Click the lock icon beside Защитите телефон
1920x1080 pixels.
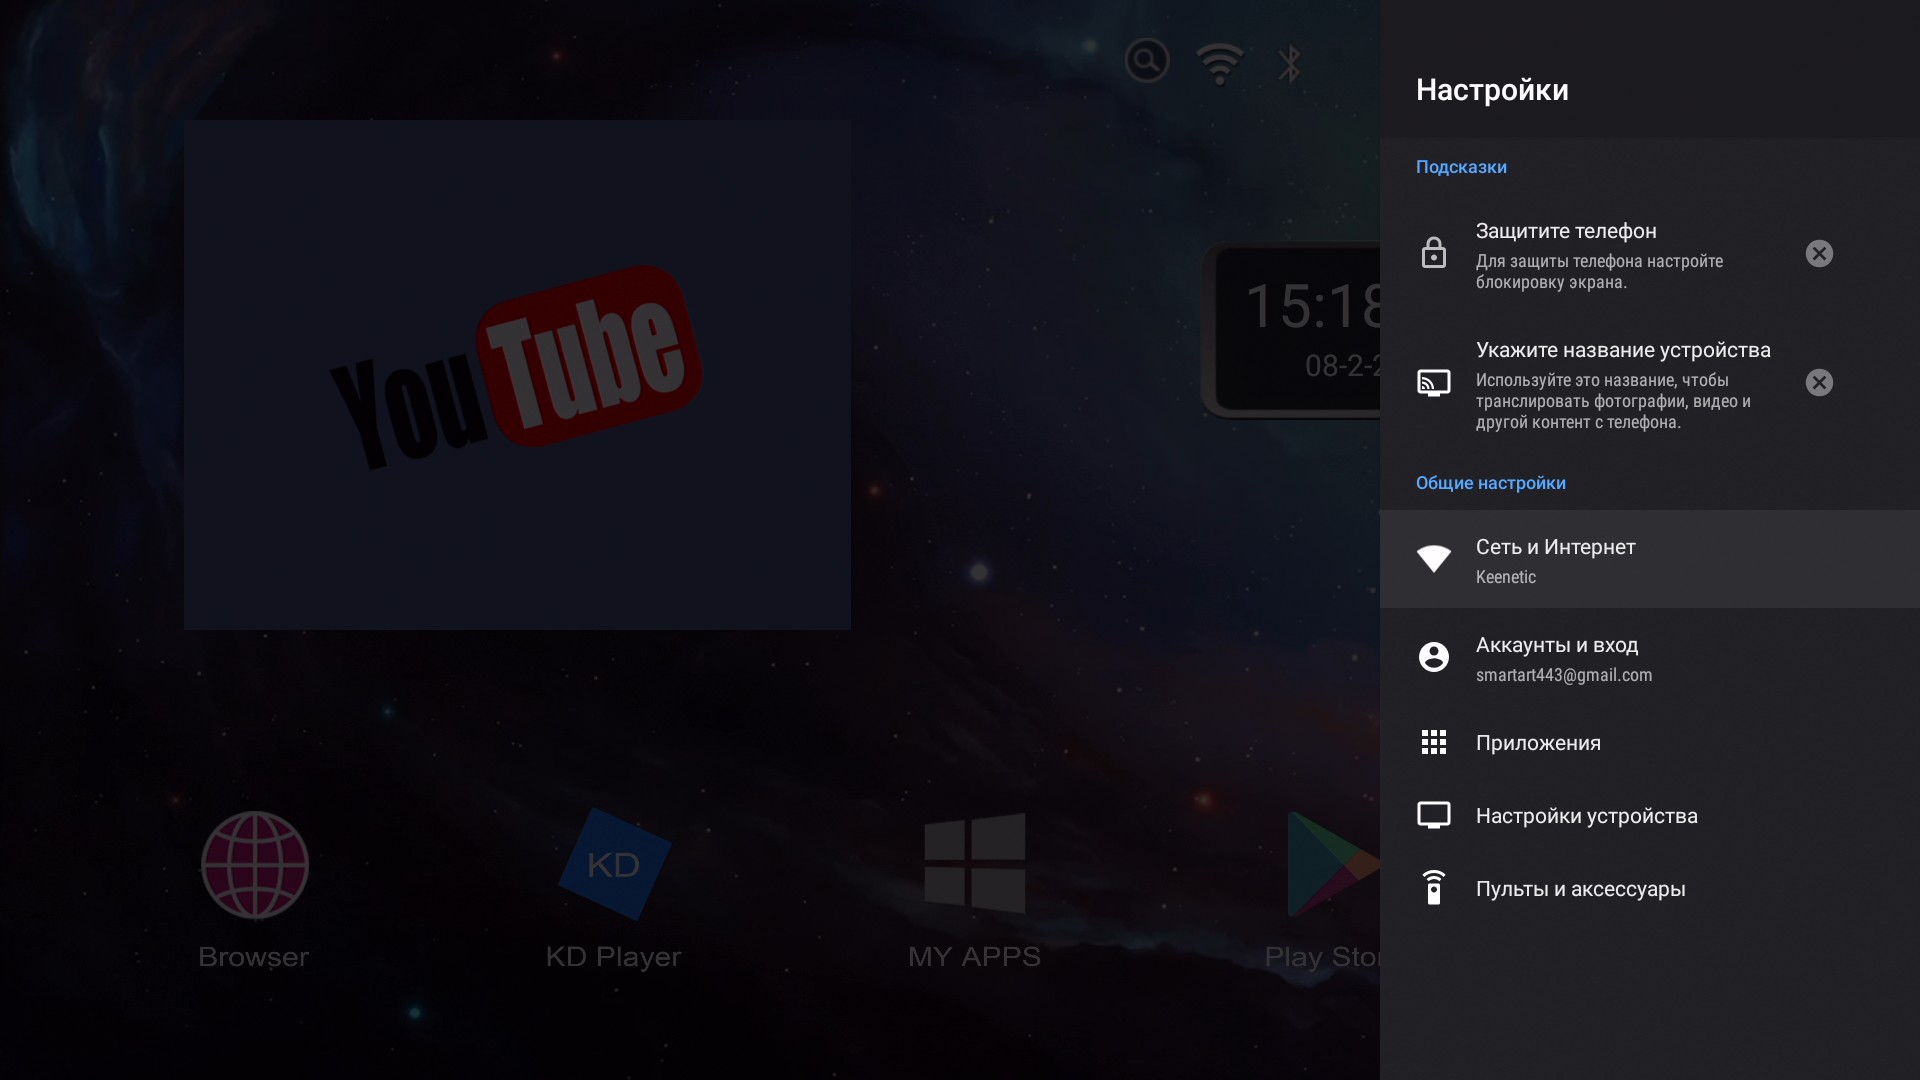1433,253
